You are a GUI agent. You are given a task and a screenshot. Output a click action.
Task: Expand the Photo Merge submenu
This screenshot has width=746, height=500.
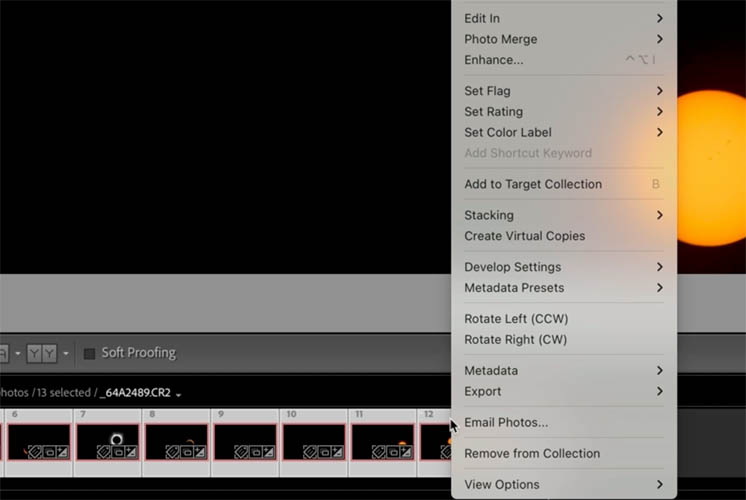[563, 39]
